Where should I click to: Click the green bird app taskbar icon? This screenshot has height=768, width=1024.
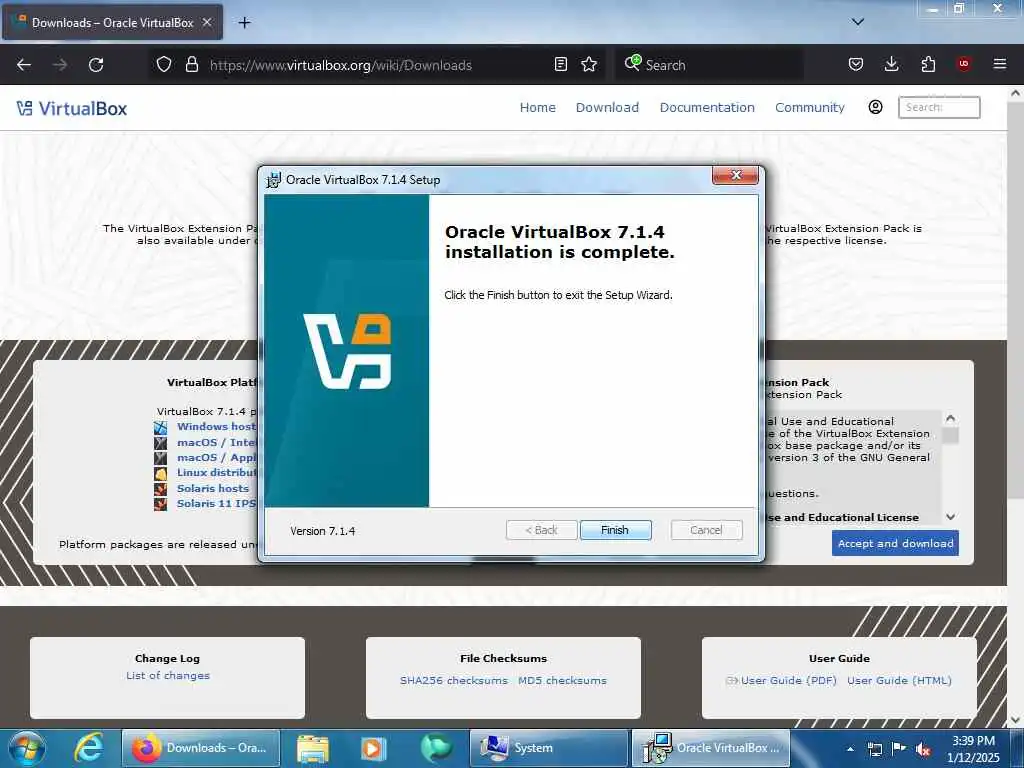[436, 748]
